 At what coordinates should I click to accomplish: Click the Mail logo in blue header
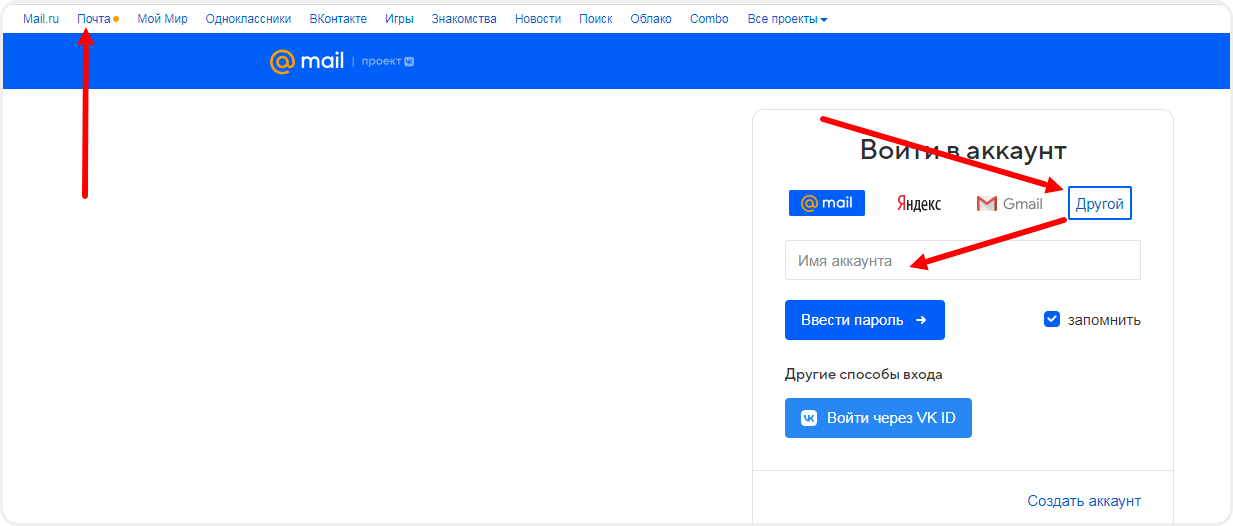306,62
